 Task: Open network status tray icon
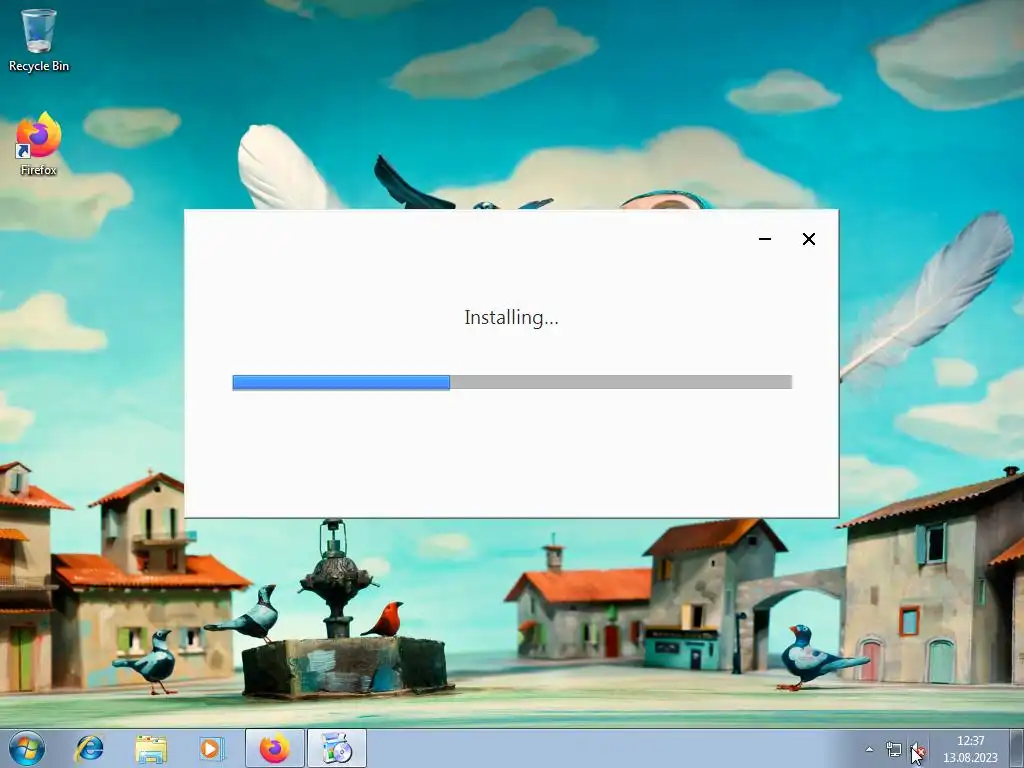tap(893, 749)
